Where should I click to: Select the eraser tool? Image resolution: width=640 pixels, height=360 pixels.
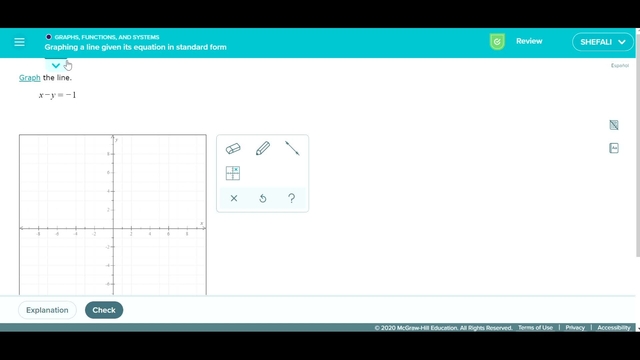coord(233,149)
